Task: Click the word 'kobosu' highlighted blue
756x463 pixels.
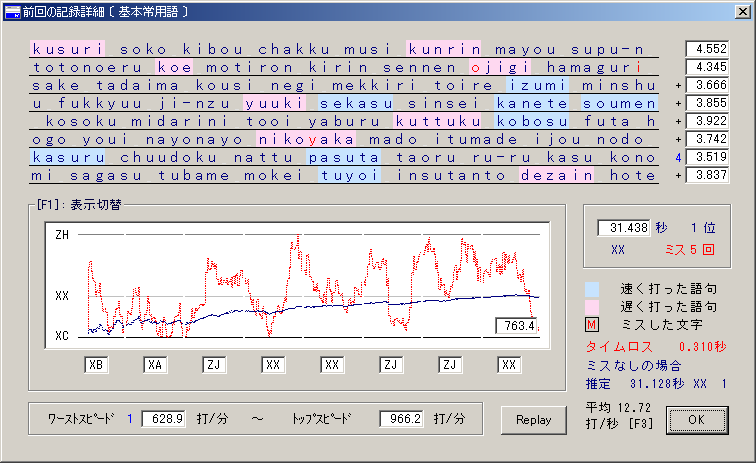Action: 532,122
